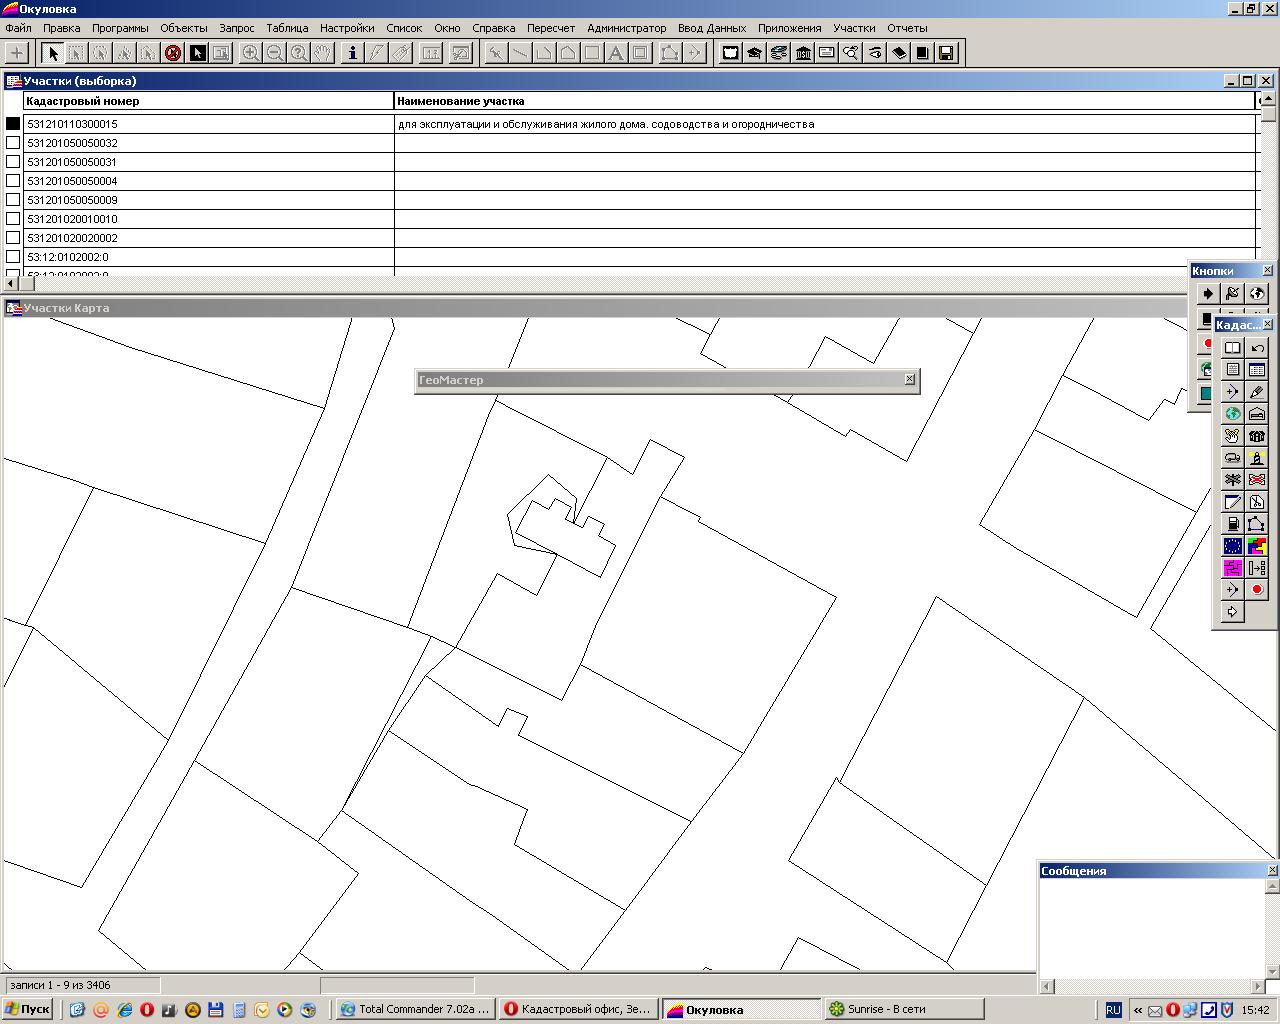Click the table's horizontal scrollbar left arrow
Image resolution: width=1280 pixels, height=1024 pixels.
point(12,284)
